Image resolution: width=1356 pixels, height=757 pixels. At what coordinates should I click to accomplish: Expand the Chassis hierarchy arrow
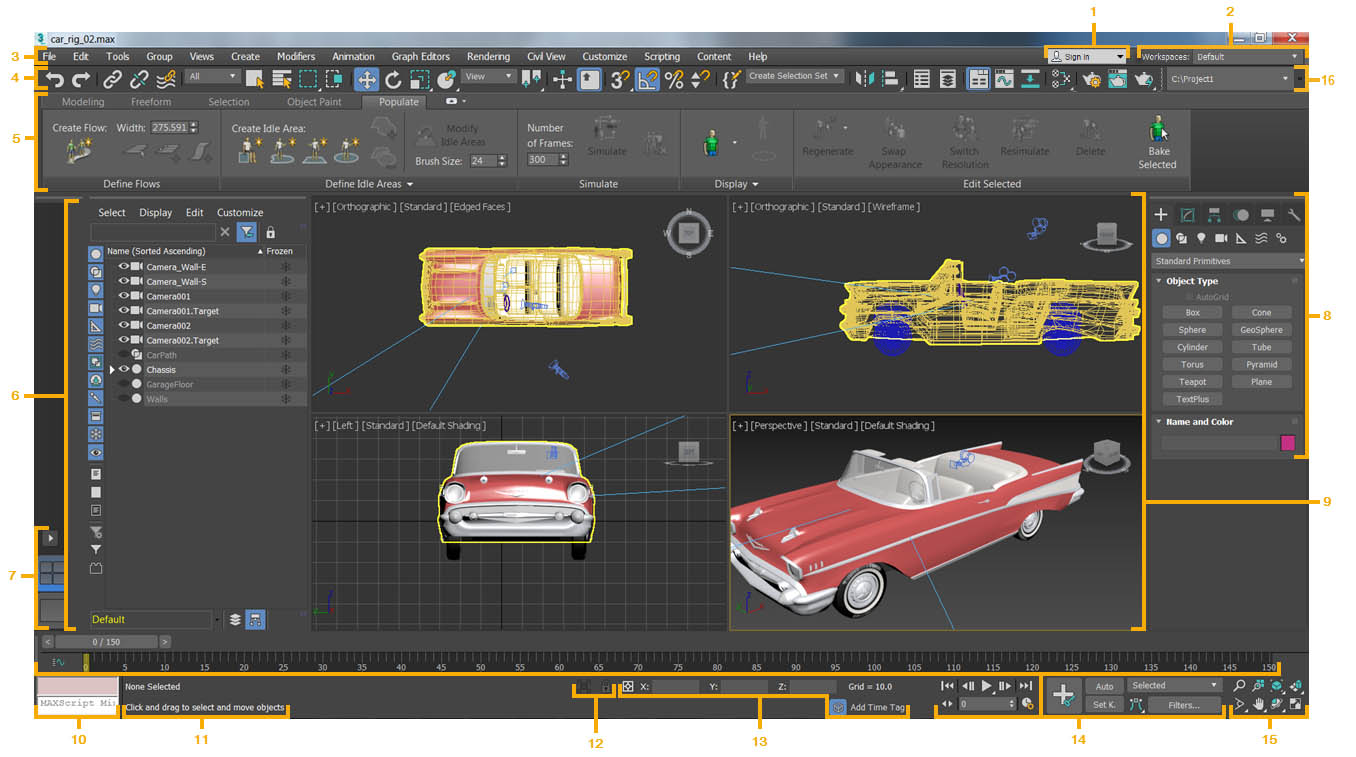111,370
